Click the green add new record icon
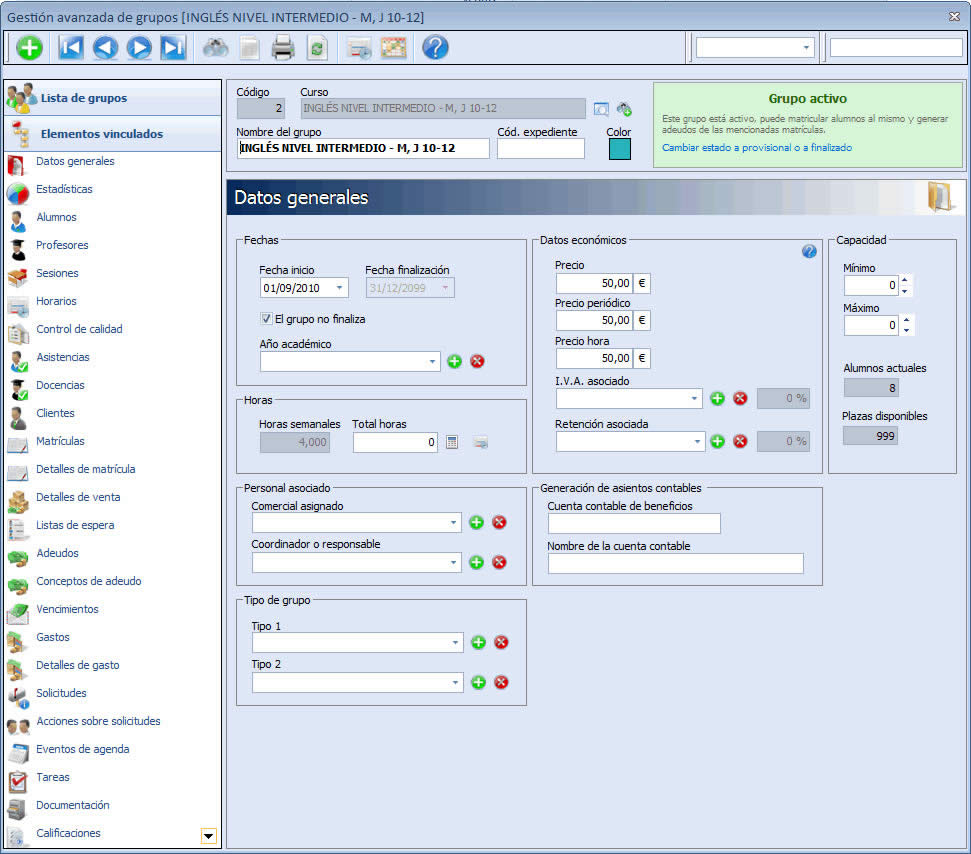 pyautogui.click(x=29, y=48)
